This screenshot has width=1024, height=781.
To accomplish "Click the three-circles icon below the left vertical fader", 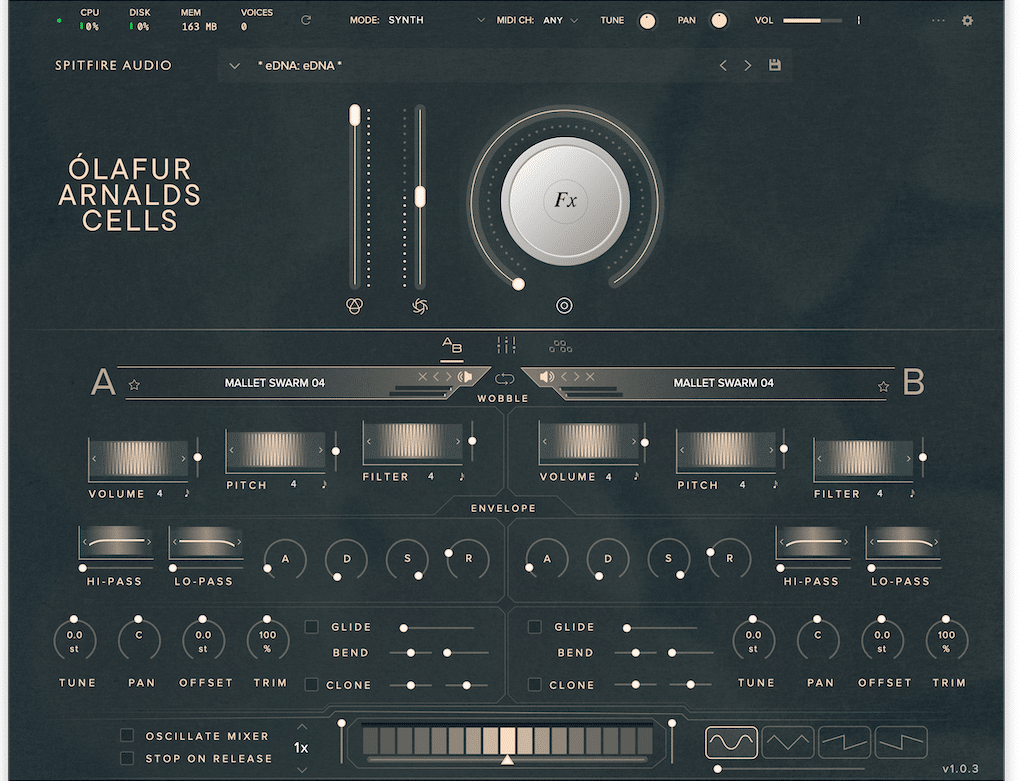I will pos(354,306).
